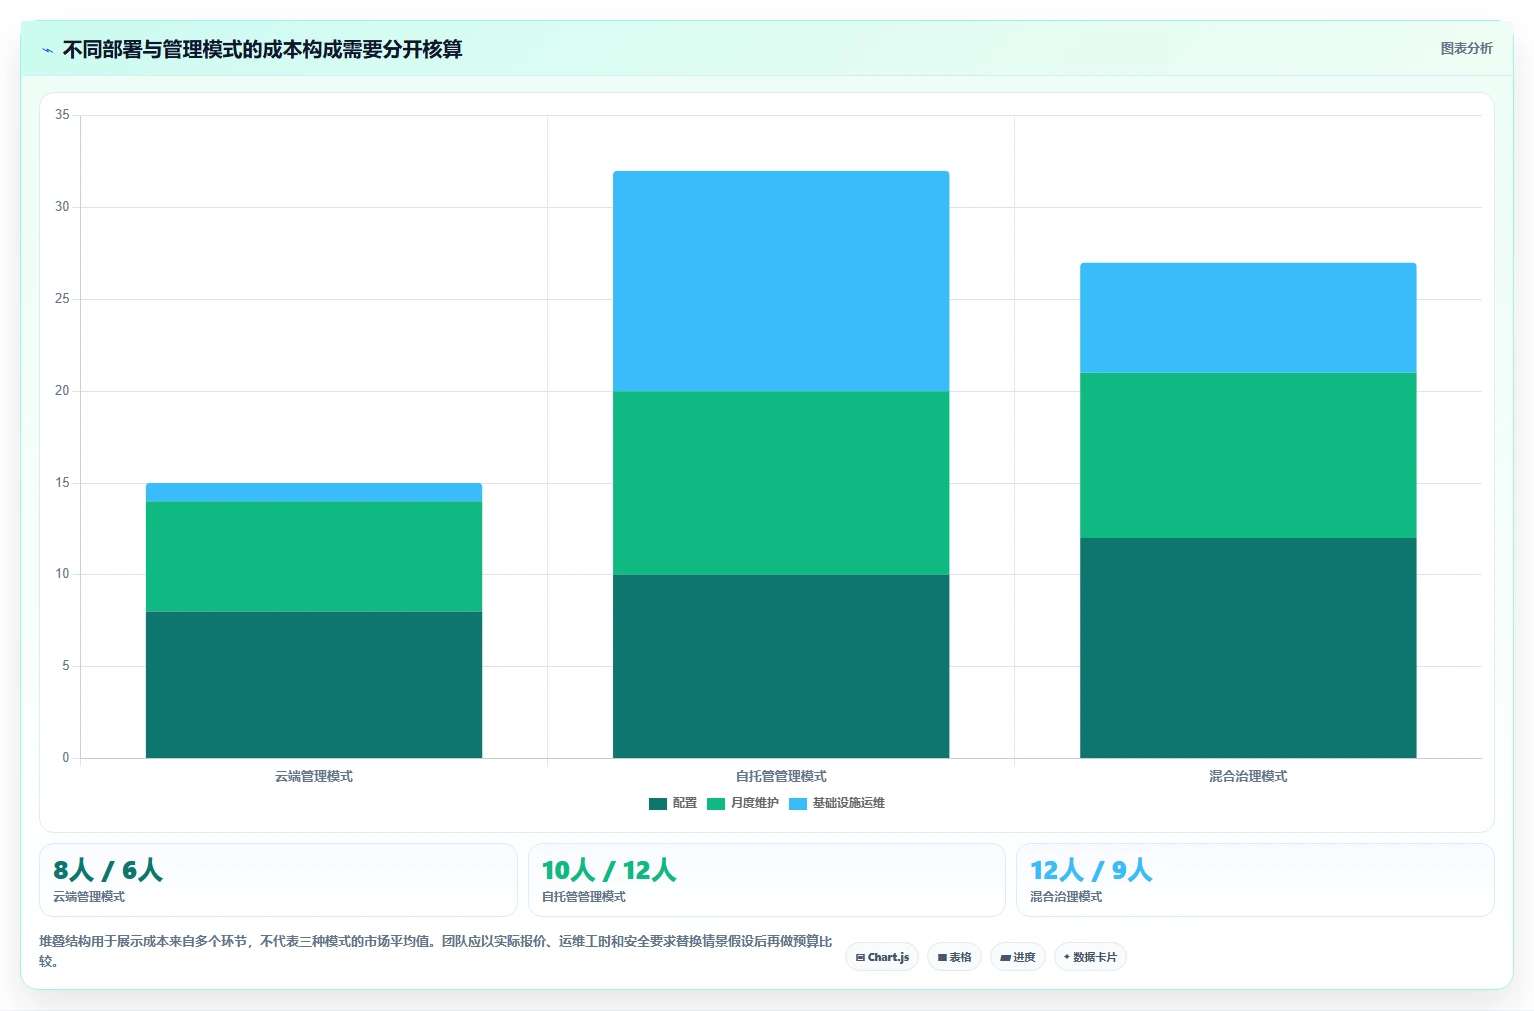Click the green segment of 混合治理模式 bar

tap(1248, 456)
